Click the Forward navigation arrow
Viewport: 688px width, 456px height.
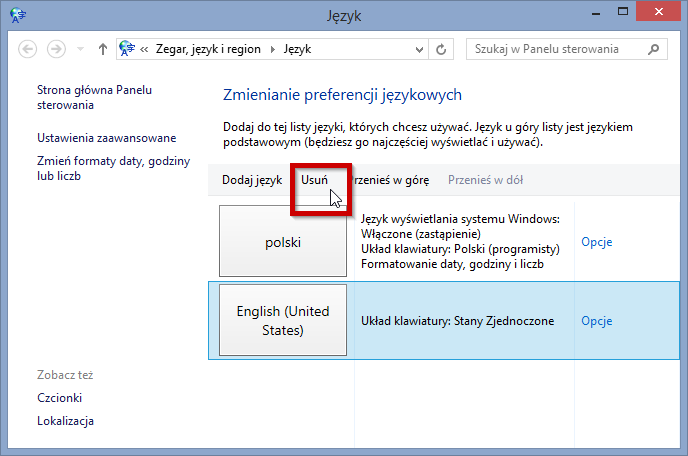tap(56, 49)
